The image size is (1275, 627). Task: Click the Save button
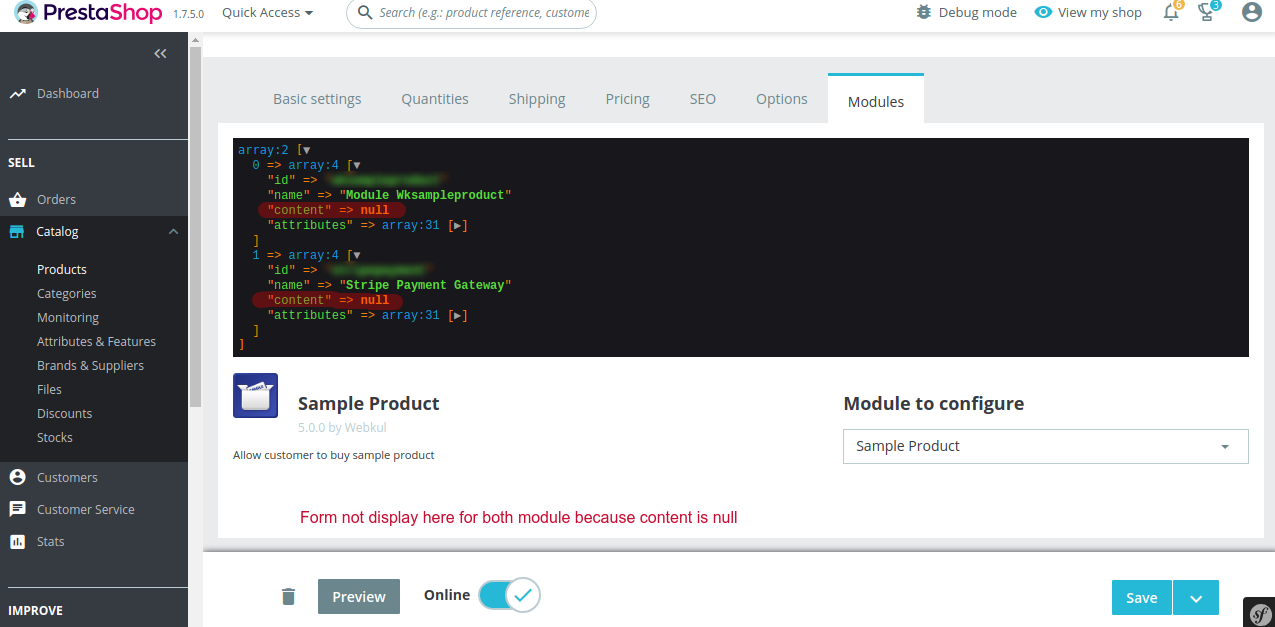coord(1141,597)
